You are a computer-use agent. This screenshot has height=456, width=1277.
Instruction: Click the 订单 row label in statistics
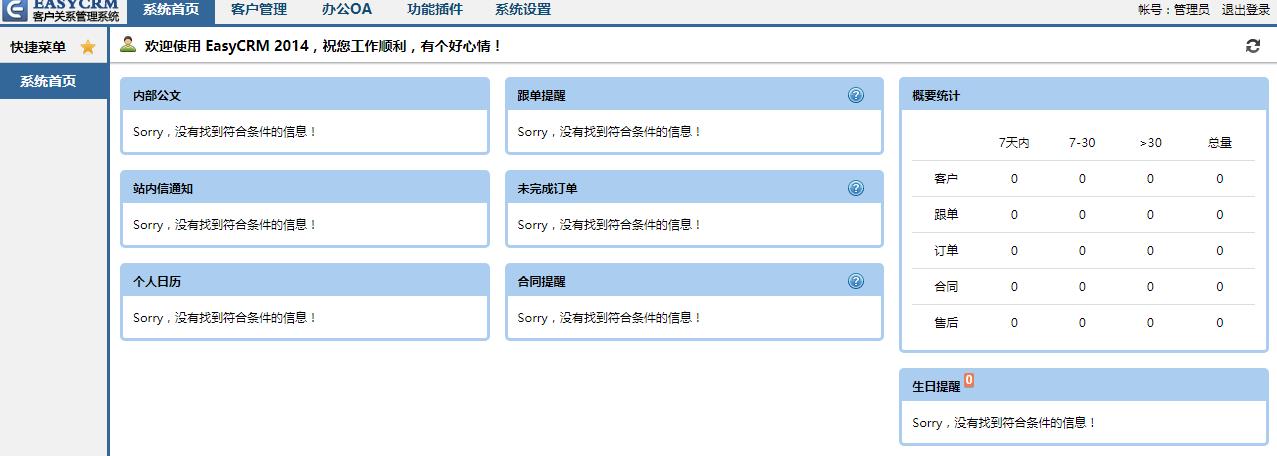coord(946,251)
